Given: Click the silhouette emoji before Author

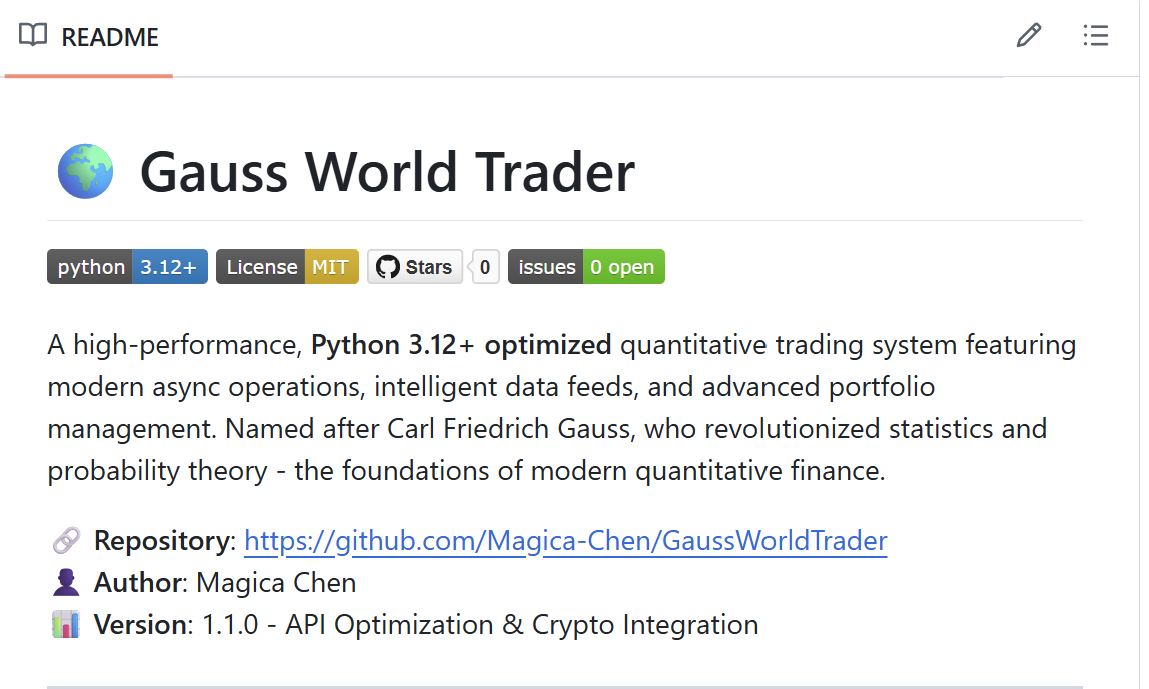Looking at the screenshot, I should point(65,583).
